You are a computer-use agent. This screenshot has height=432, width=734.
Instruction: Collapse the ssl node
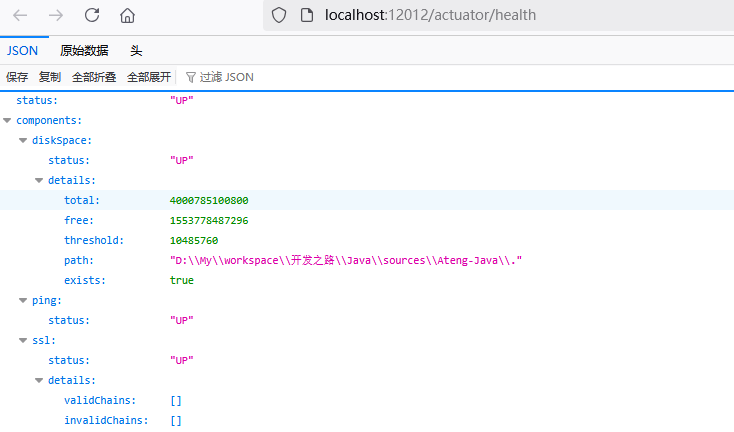tap(23, 340)
